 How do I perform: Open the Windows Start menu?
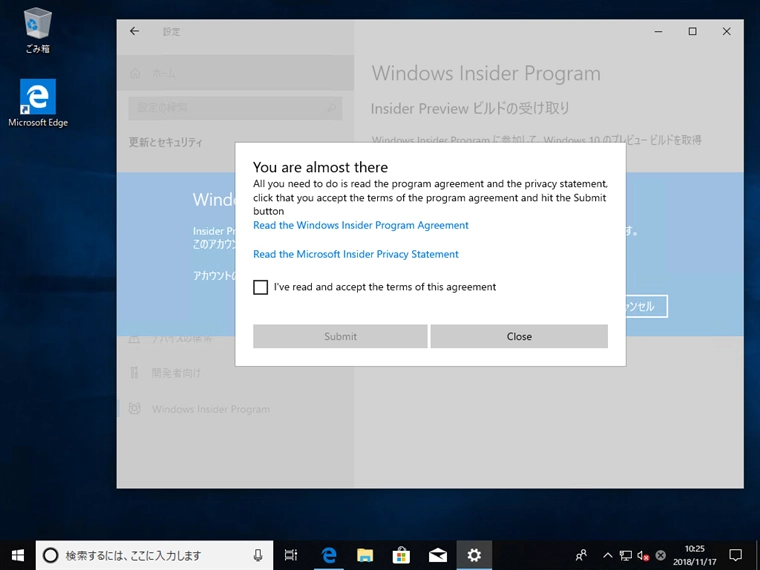[x=17, y=555]
